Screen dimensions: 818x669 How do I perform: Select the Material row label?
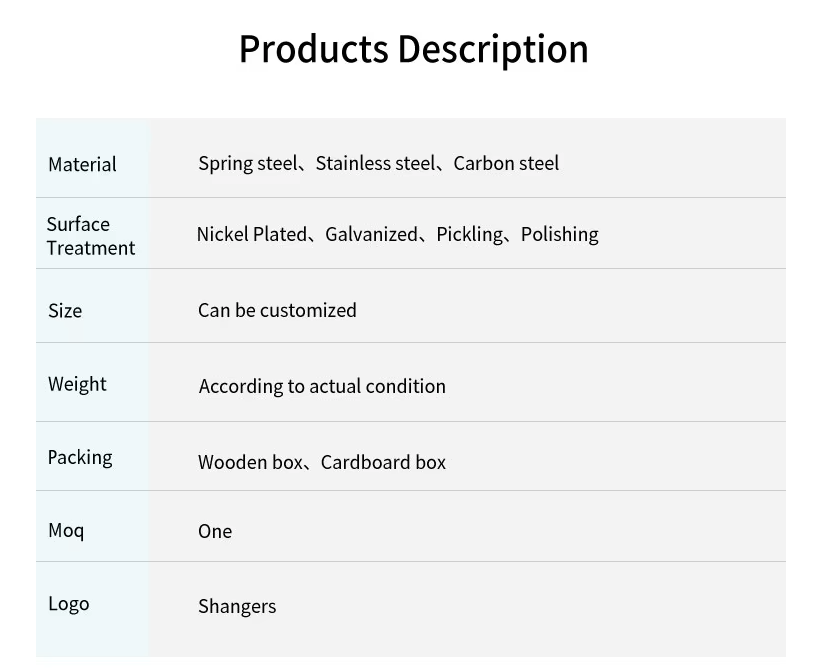[82, 164]
